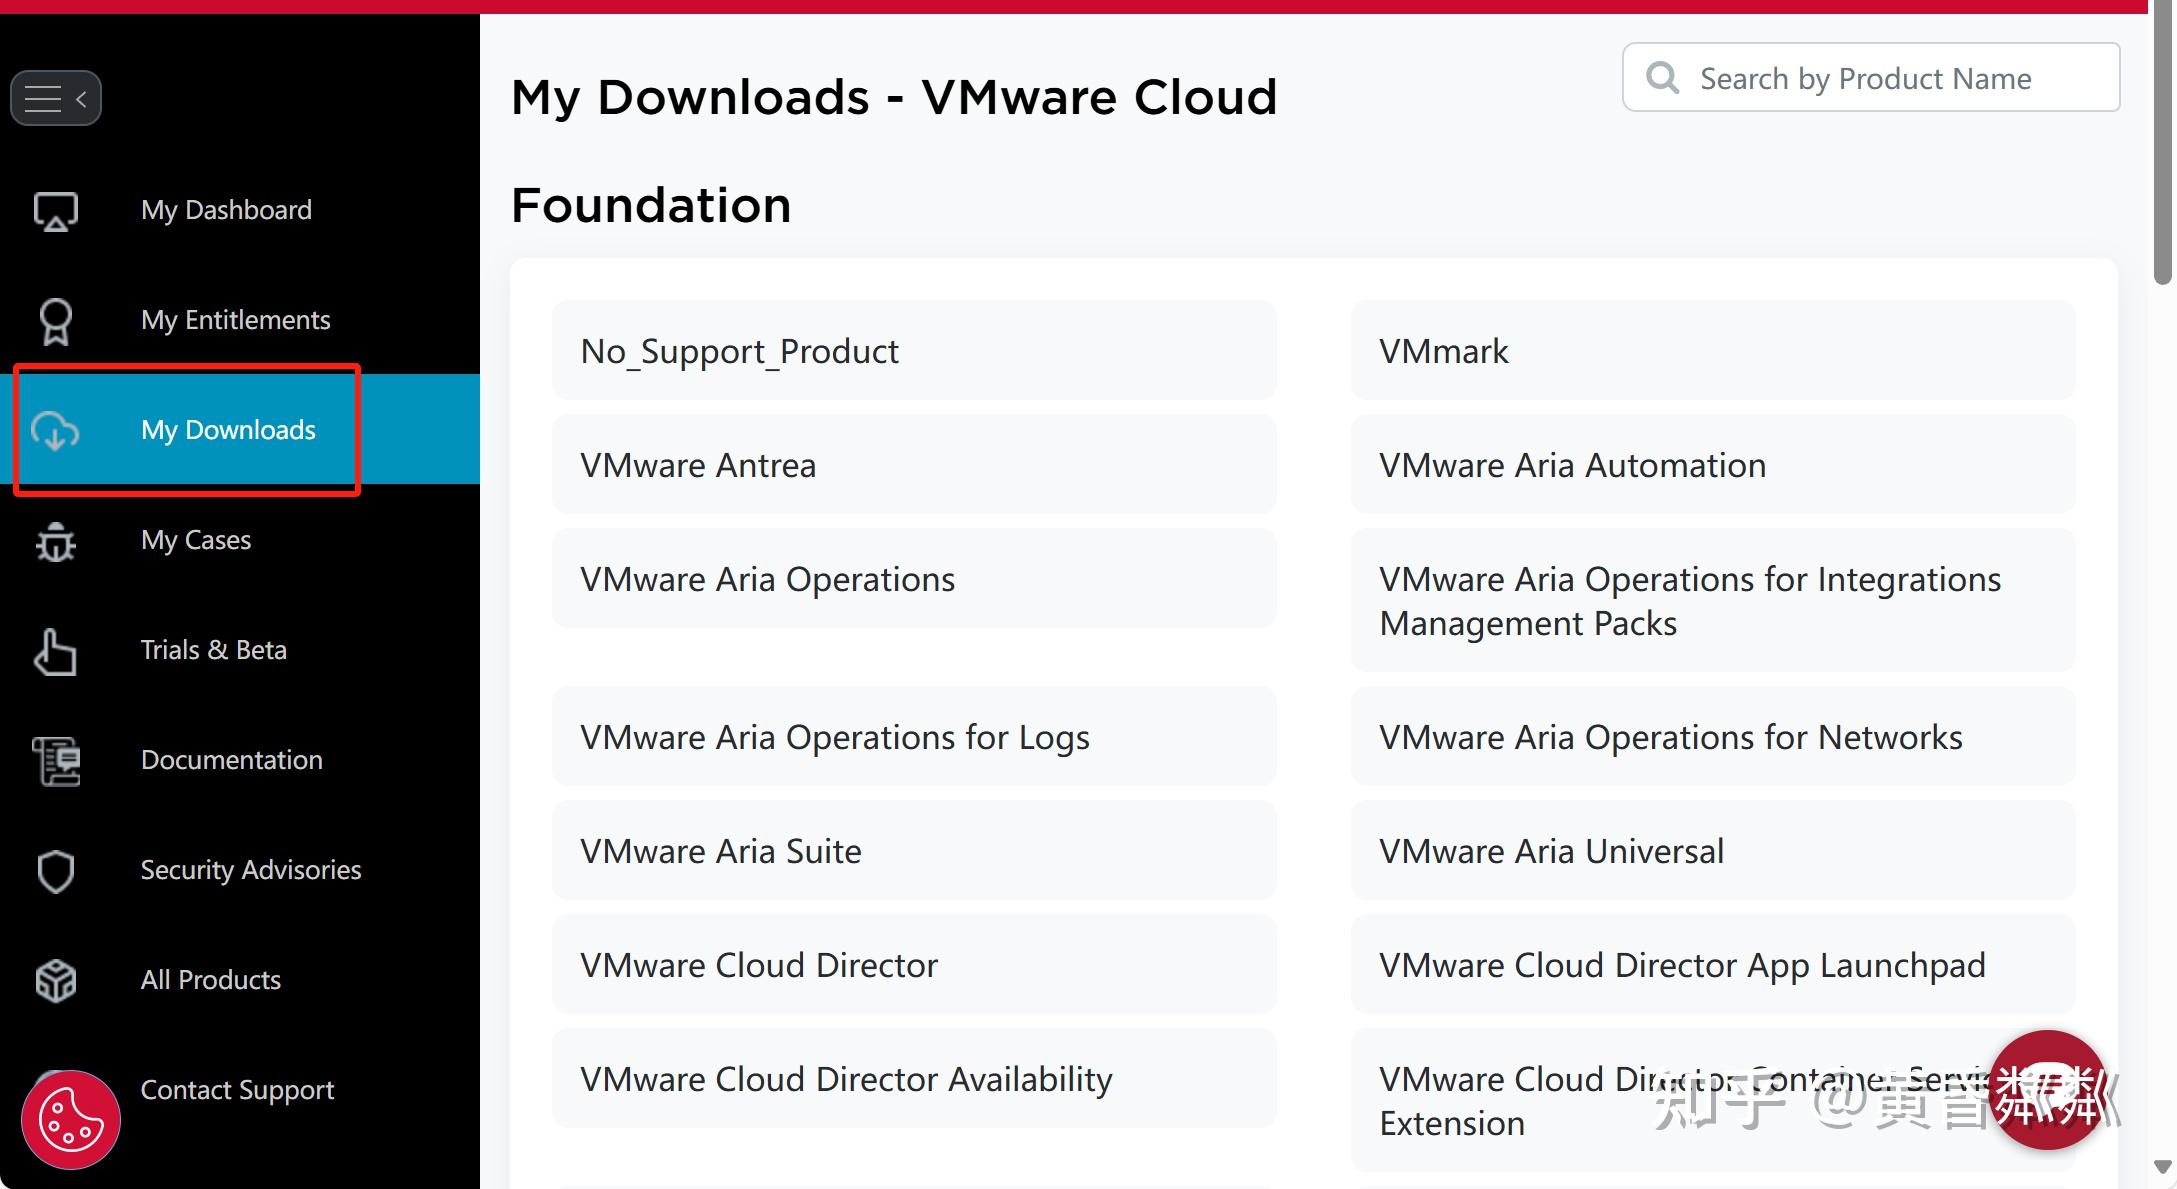
Task: Select the My Dashboard sidebar icon
Action: pyautogui.click(x=55, y=210)
